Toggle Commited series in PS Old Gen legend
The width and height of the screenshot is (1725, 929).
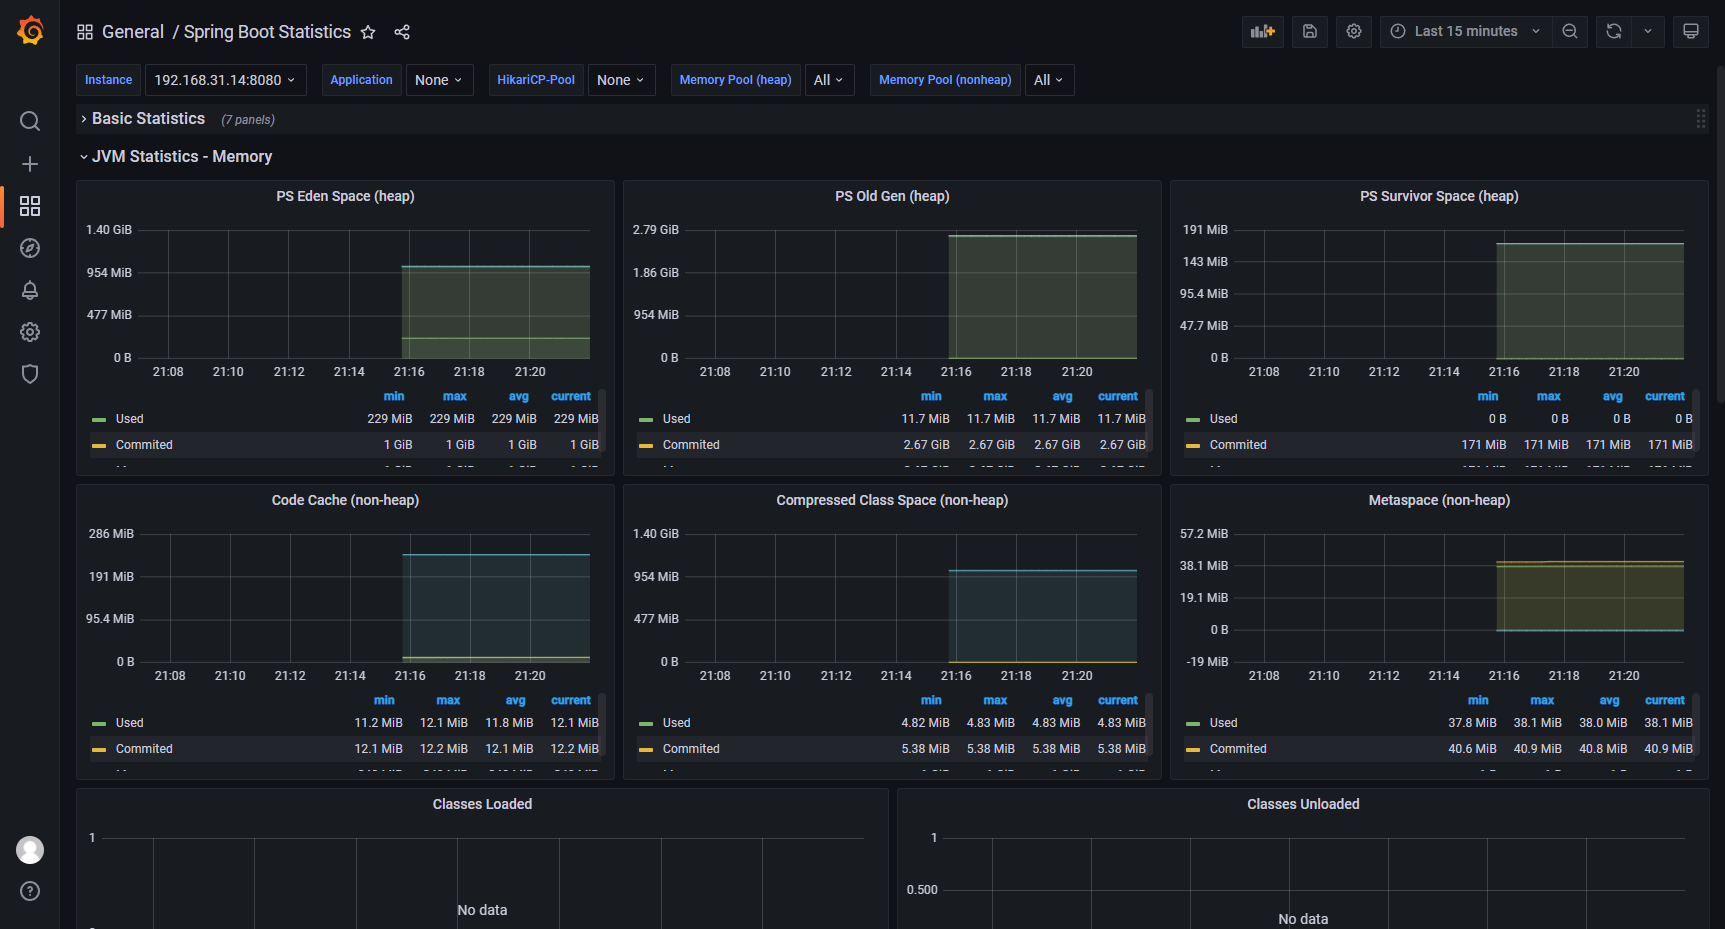click(691, 445)
